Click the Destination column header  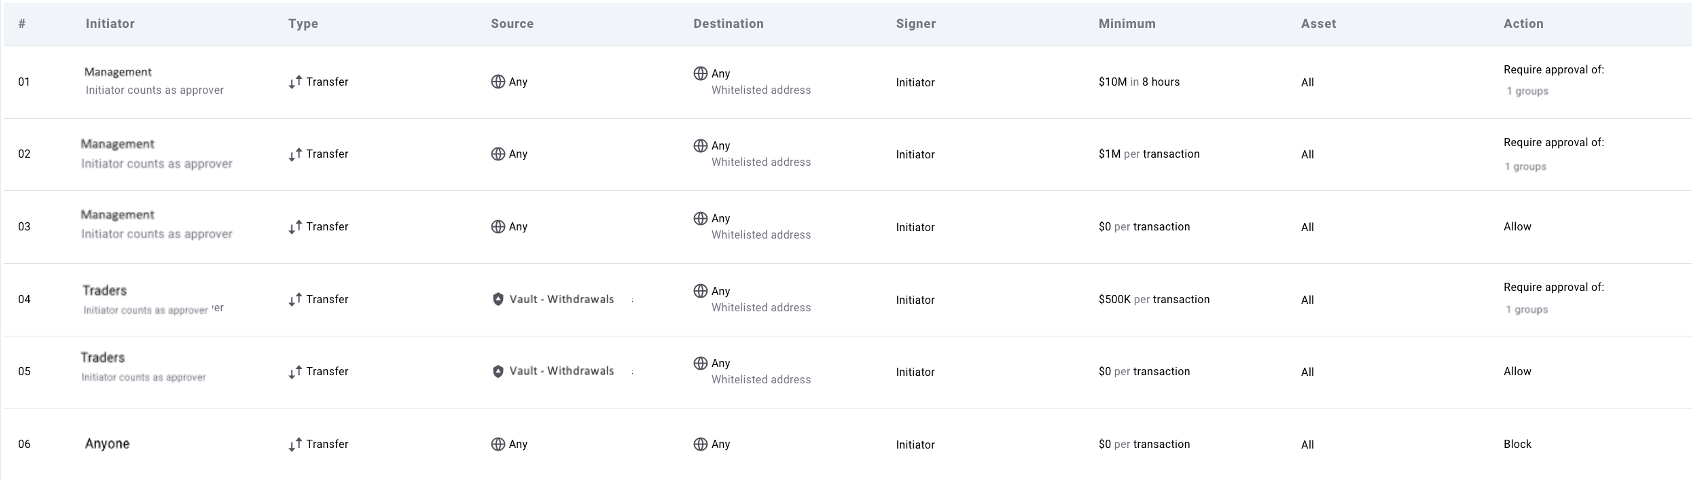pos(728,23)
